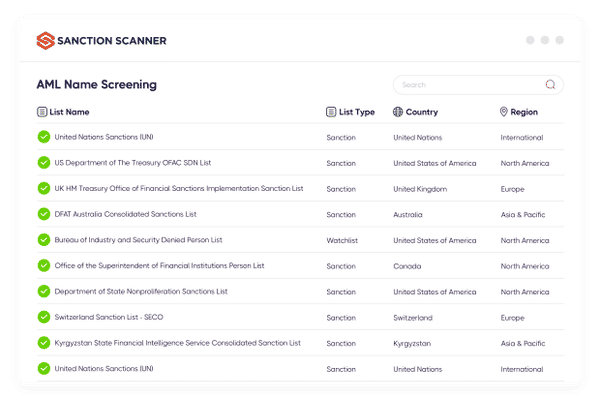Sort by Region column header
This screenshot has width=600, height=405.
tap(524, 112)
